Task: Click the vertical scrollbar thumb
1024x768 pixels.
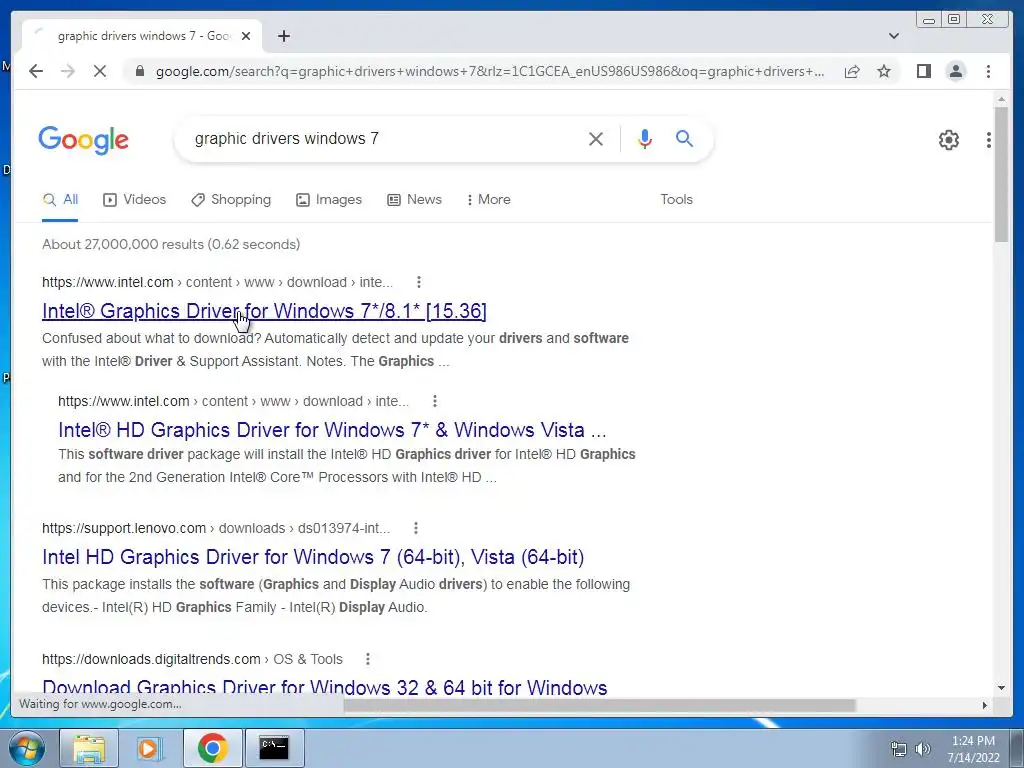Action: click(x=1001, y=174)
